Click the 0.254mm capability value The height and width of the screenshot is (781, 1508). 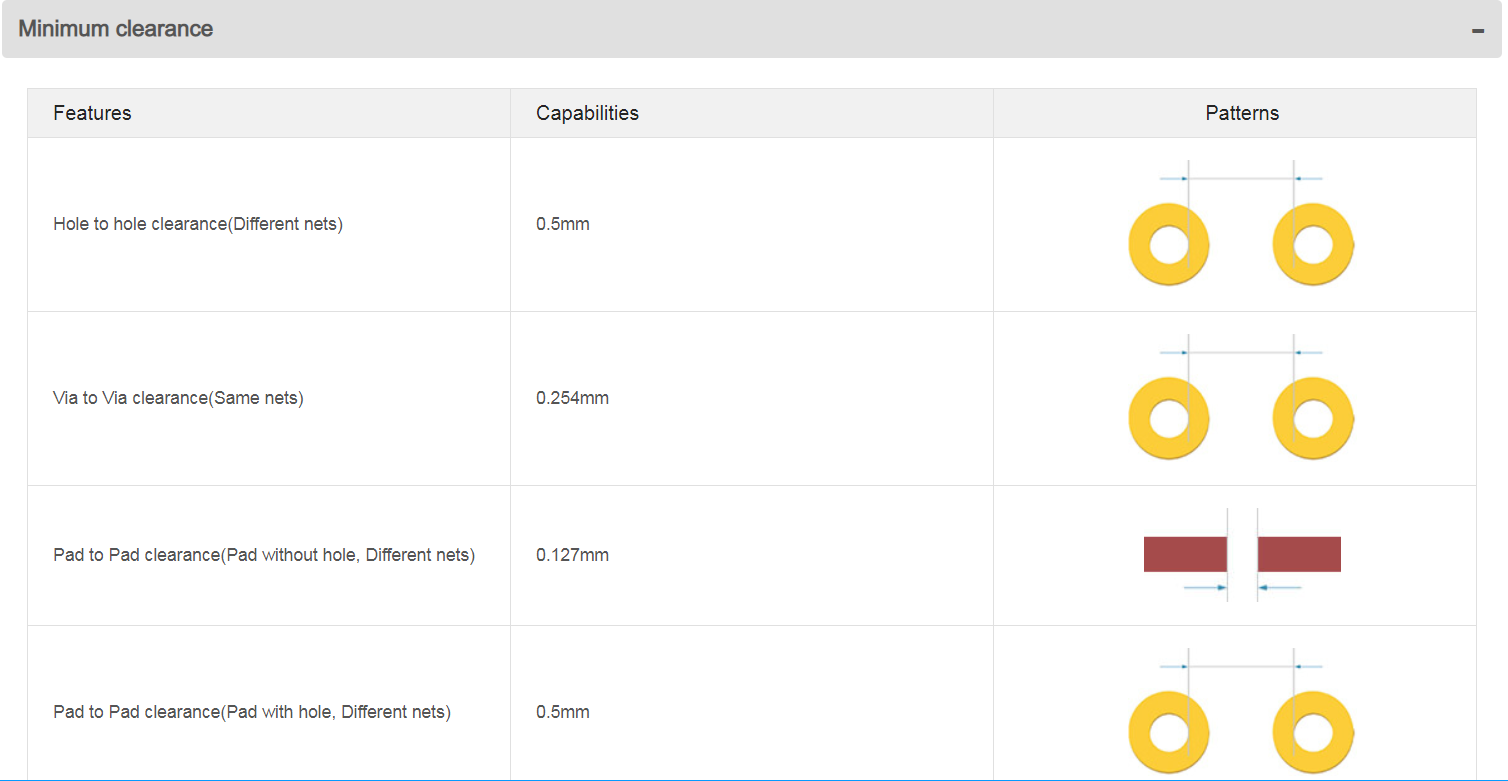pyautogui.click(x=572, y=398)
